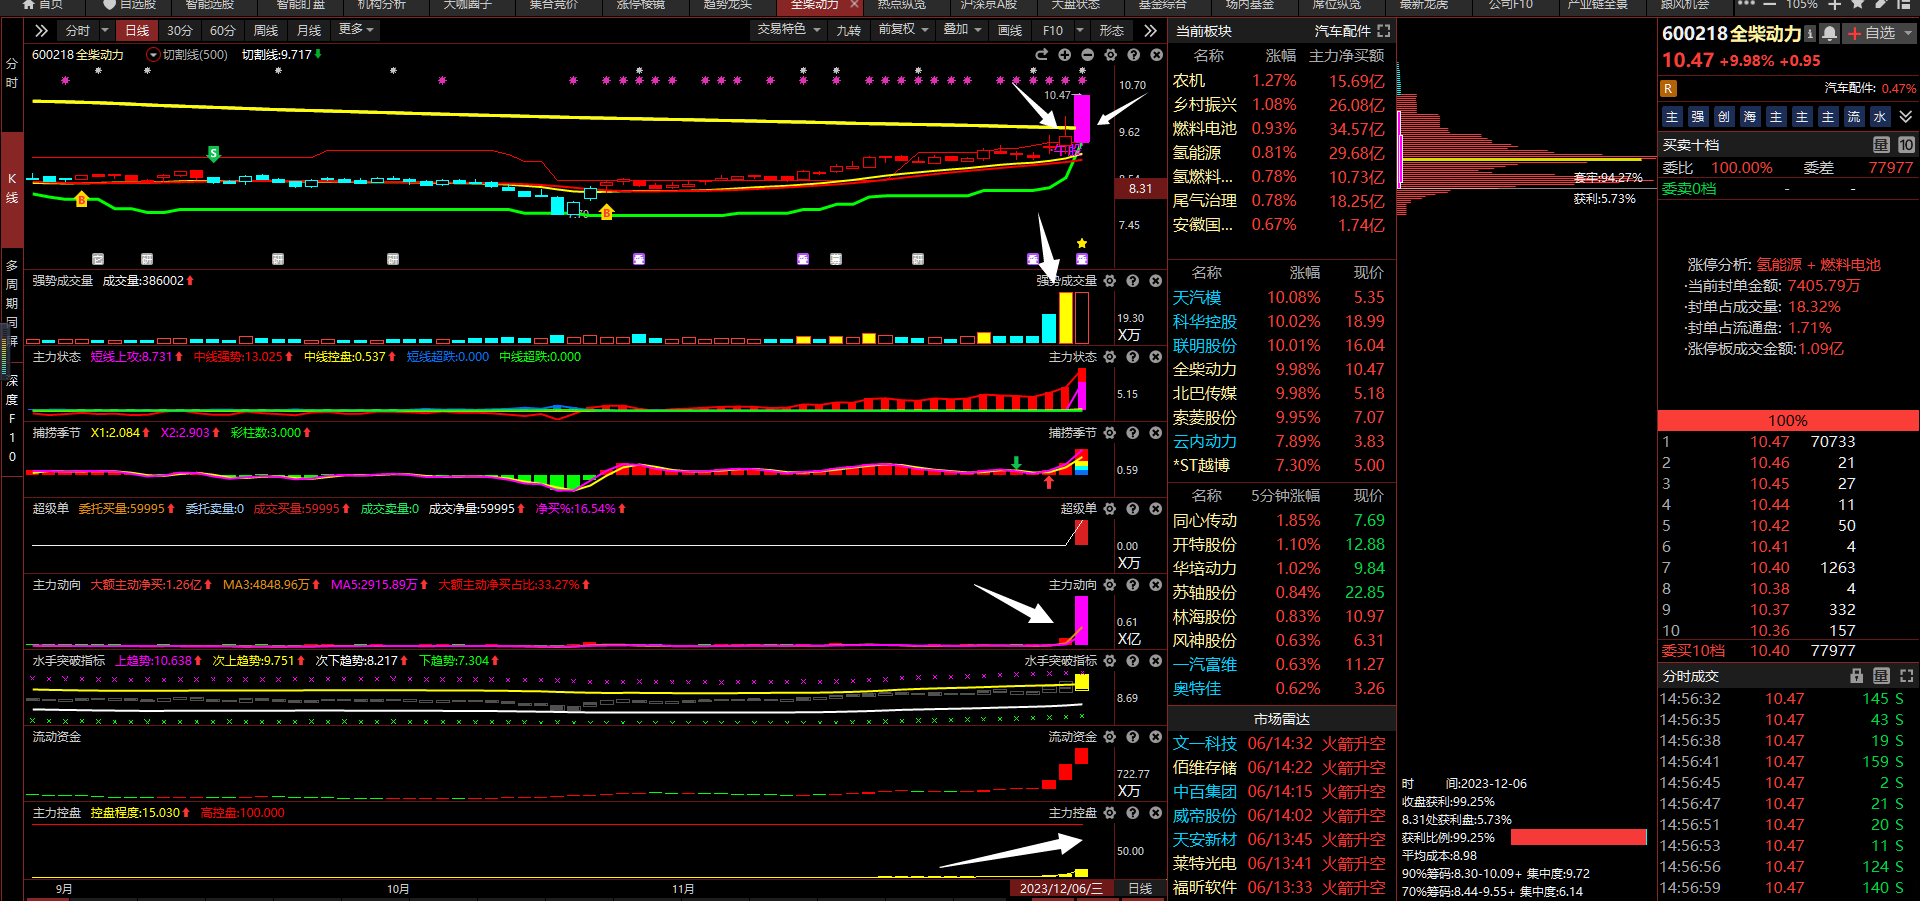Click orange R margin-trading badge
This screenshot has height=901, width=1920.
click(1668, 88)
